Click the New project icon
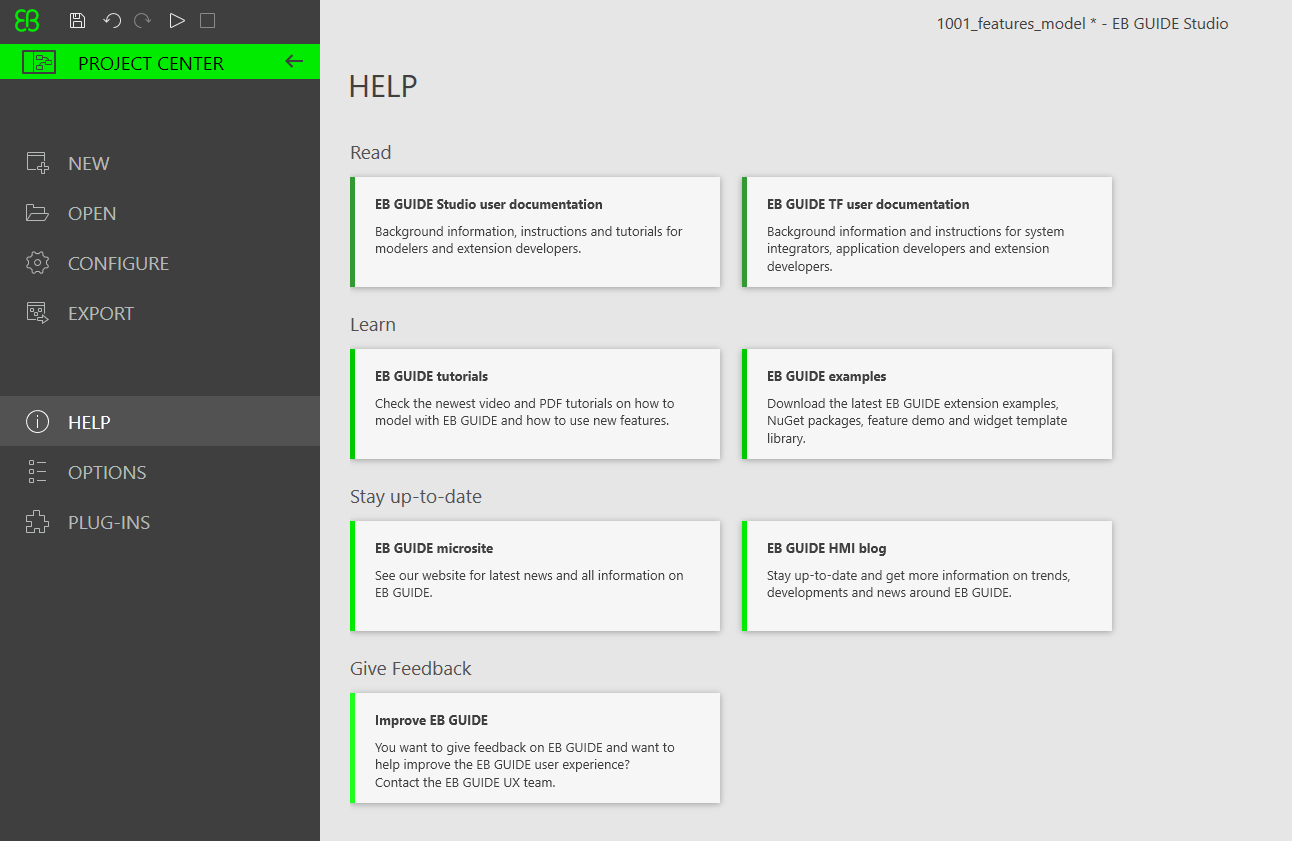 37,163
